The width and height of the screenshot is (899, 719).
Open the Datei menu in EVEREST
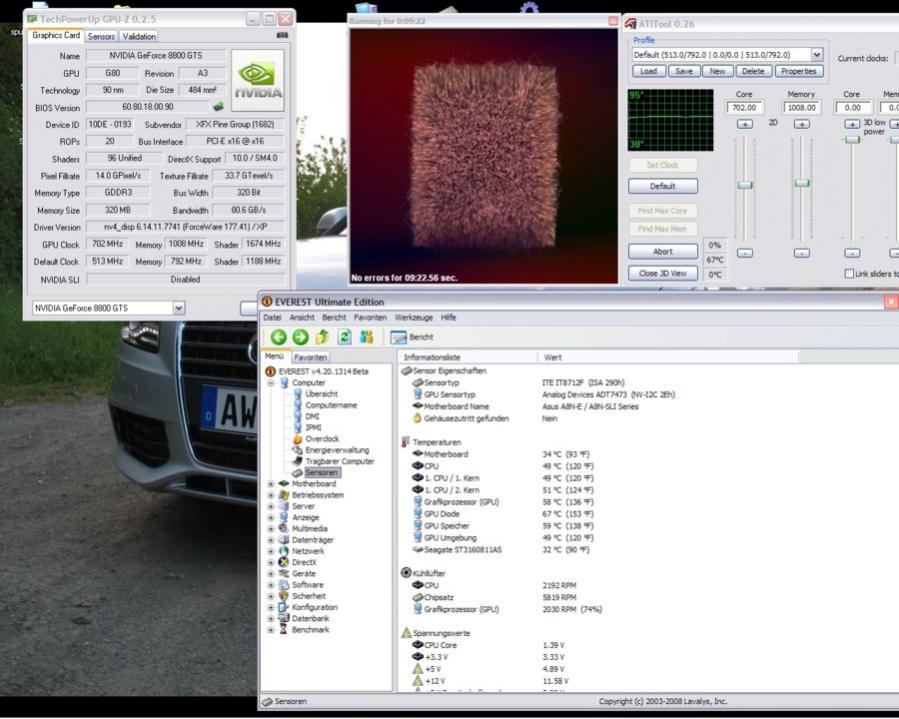[272, 317]
